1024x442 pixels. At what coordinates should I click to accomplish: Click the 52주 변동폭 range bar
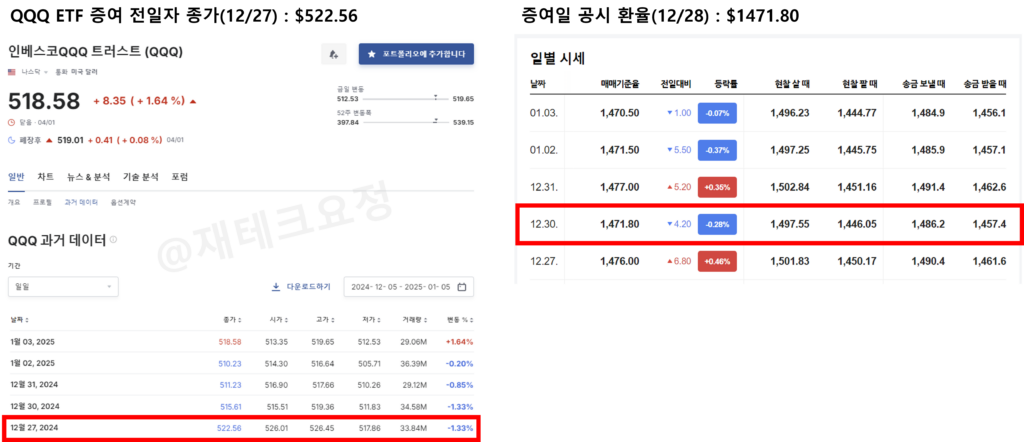tap(405, 122)
